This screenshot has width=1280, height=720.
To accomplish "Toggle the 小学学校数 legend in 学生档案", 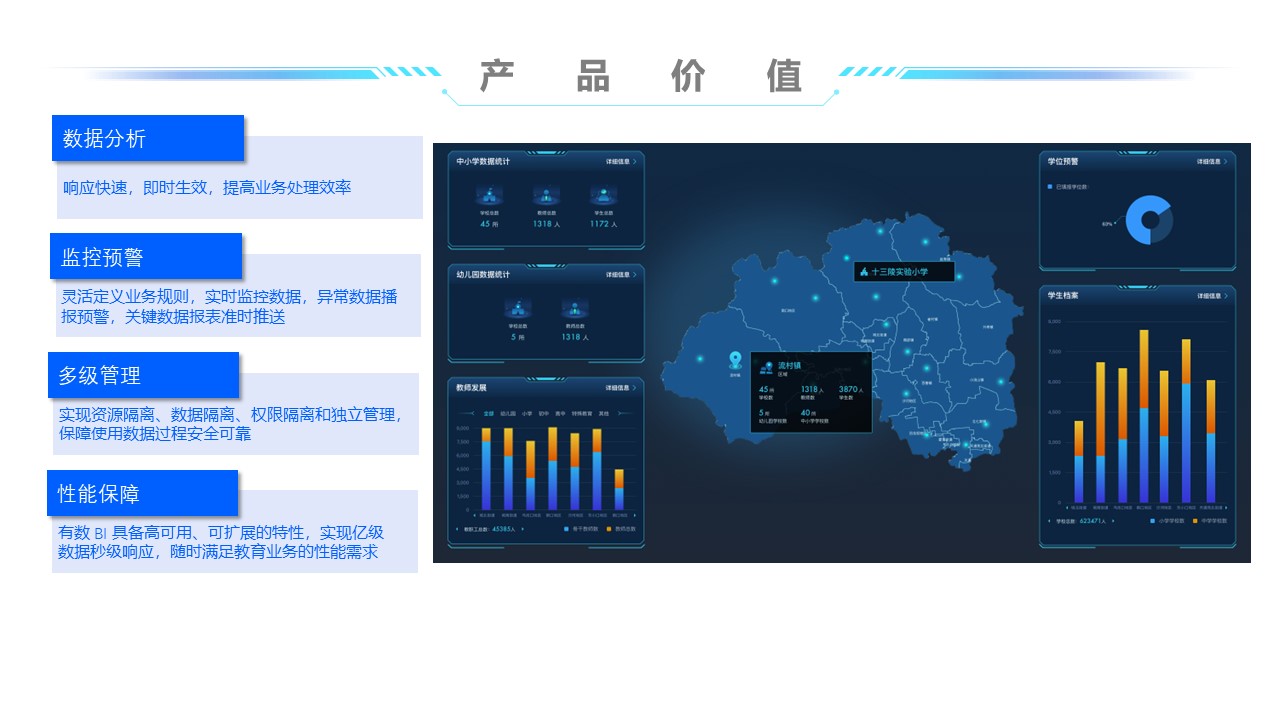I will tap(1167, 521).
